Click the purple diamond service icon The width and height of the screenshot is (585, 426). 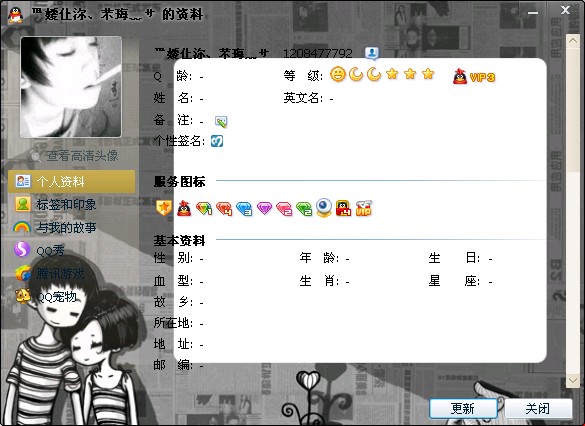point(265,208)
